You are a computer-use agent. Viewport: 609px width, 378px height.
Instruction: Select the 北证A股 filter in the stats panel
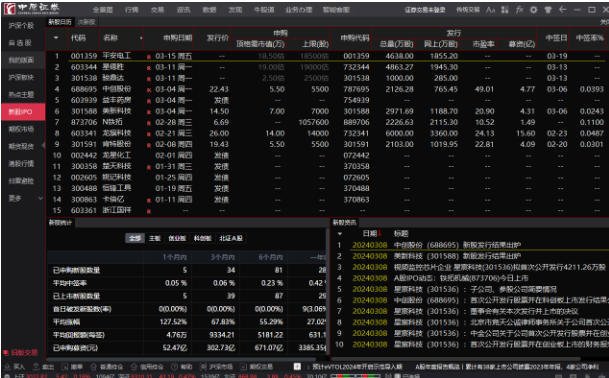[x=231, y=238]
